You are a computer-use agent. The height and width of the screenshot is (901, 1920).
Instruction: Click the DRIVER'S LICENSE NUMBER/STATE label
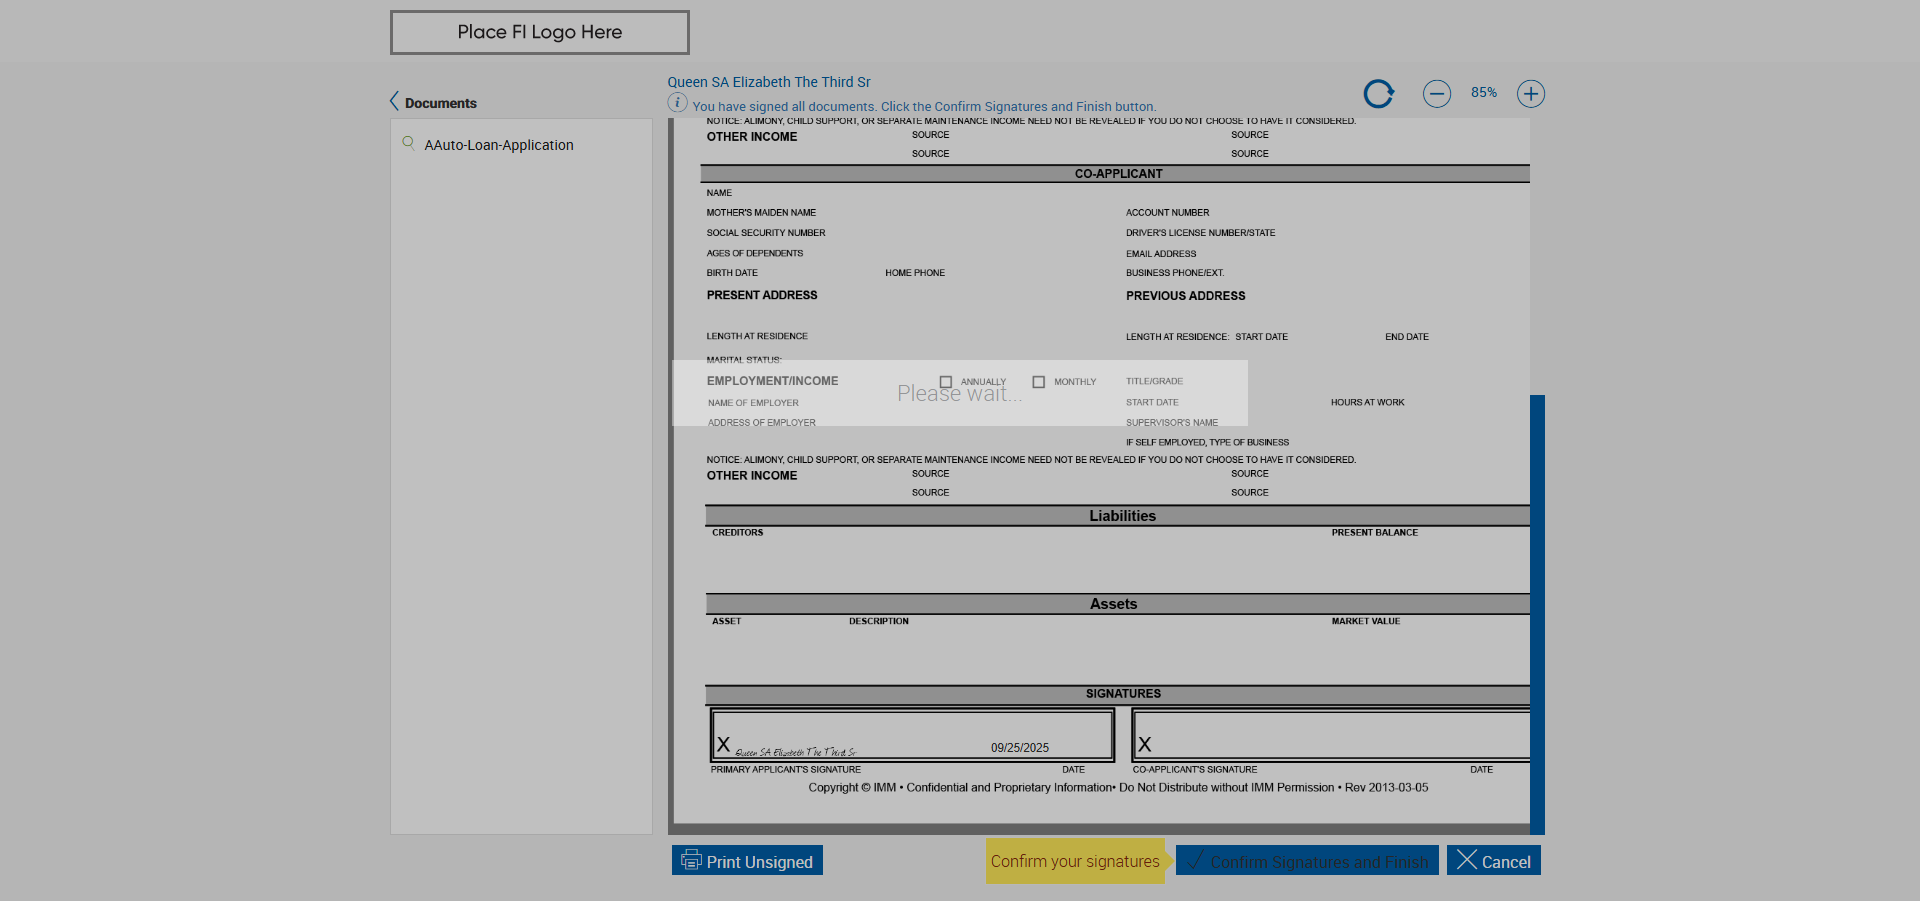click(1201, 233)
